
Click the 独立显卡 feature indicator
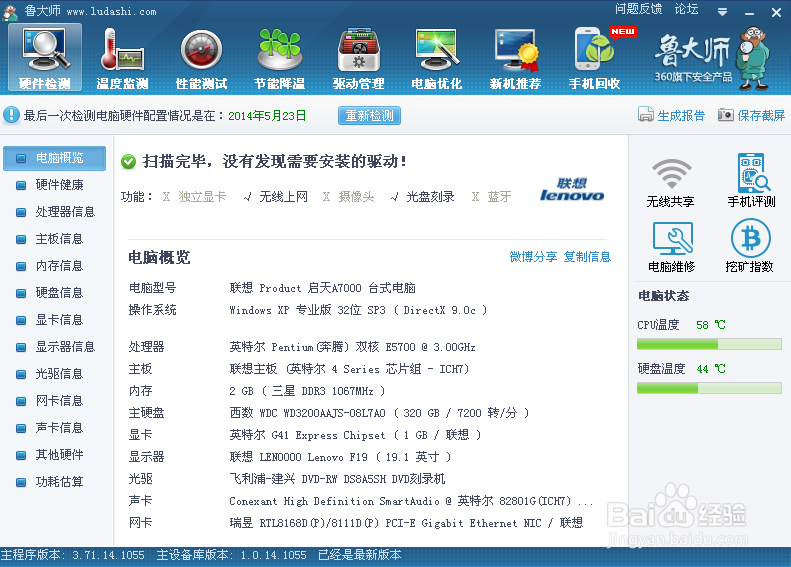tap(194, 197)
